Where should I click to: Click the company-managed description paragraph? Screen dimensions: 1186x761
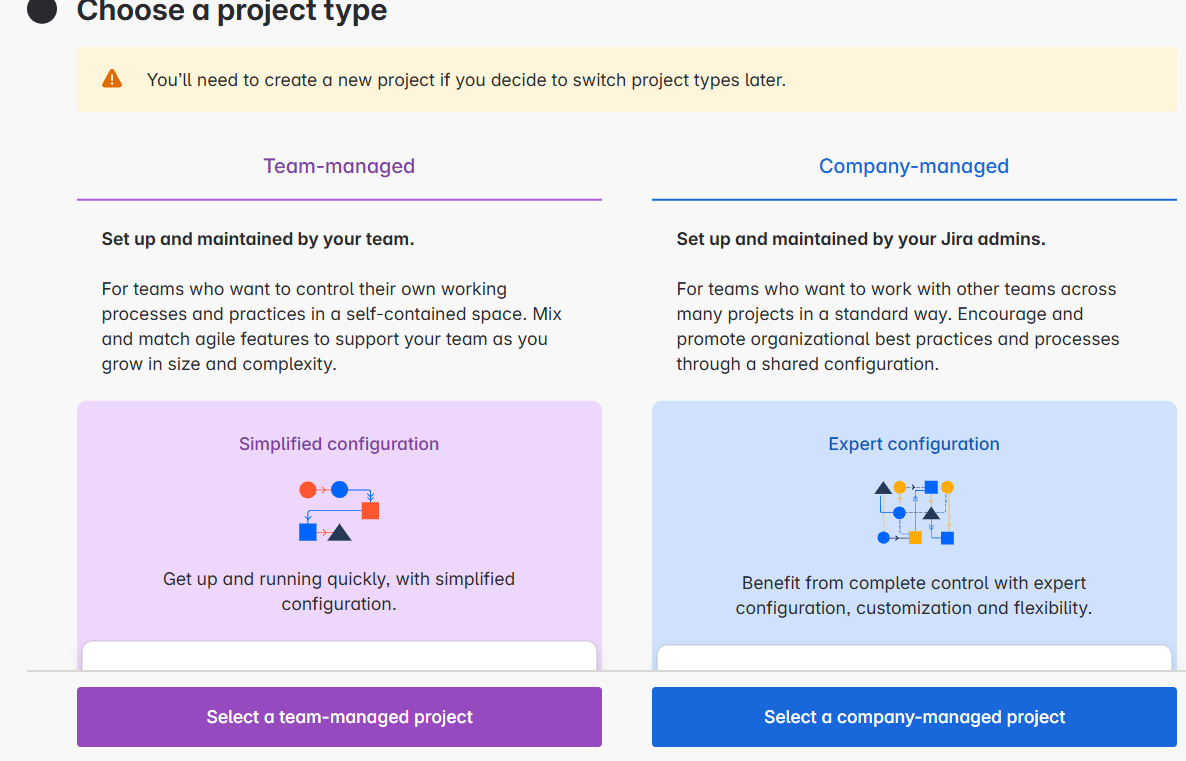897,326
